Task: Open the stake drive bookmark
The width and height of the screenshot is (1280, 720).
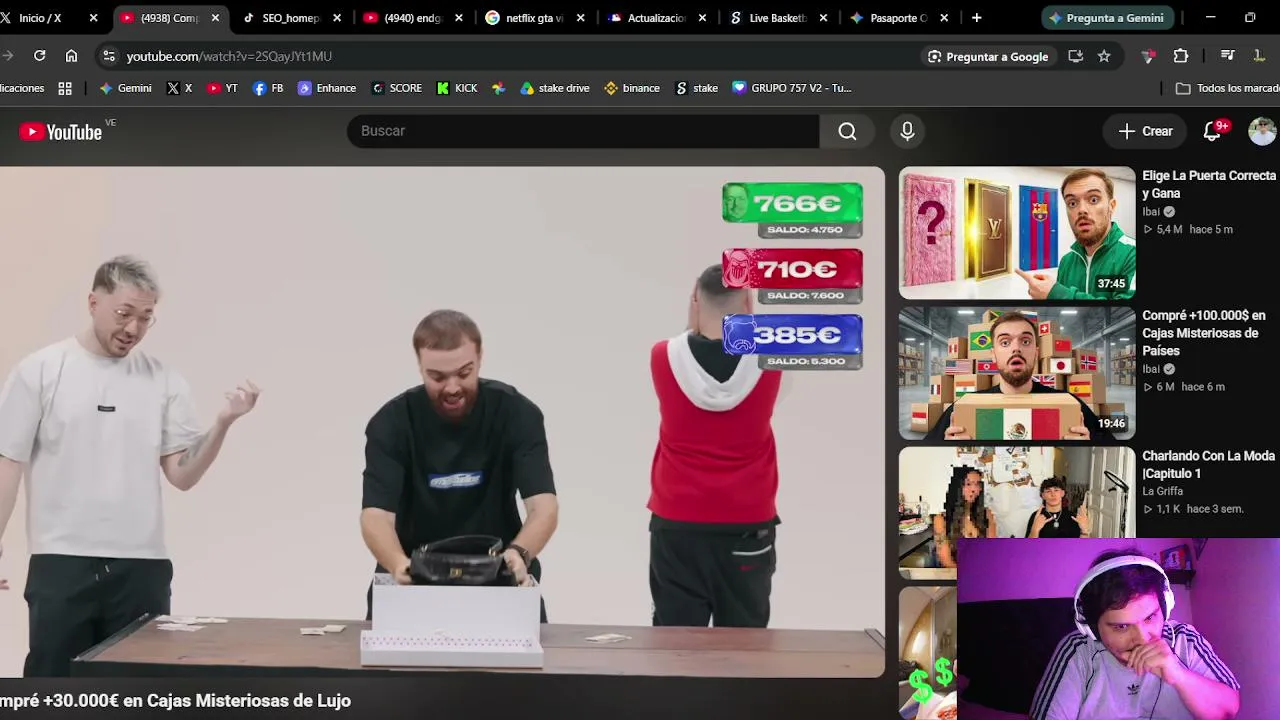Action: 555,88
